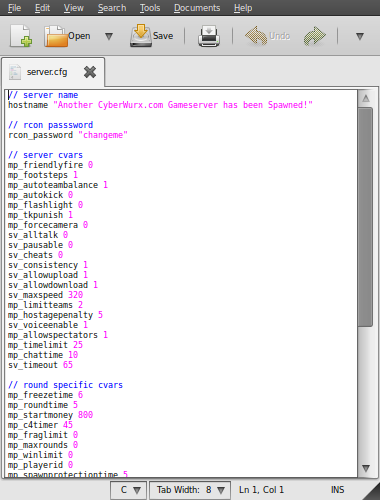
Task: Click the sv_allowupload 1 line
Action: [48, 275]
